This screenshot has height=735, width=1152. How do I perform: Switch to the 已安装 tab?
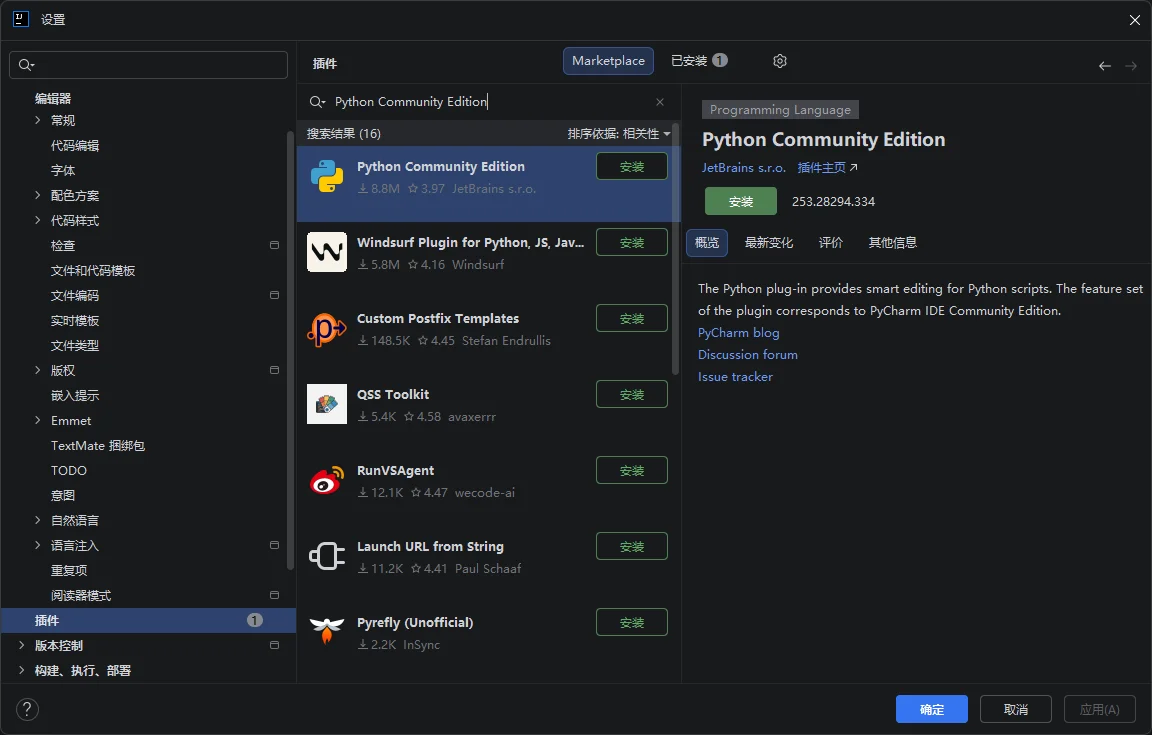pyautogui.click(x=698, y=61)
